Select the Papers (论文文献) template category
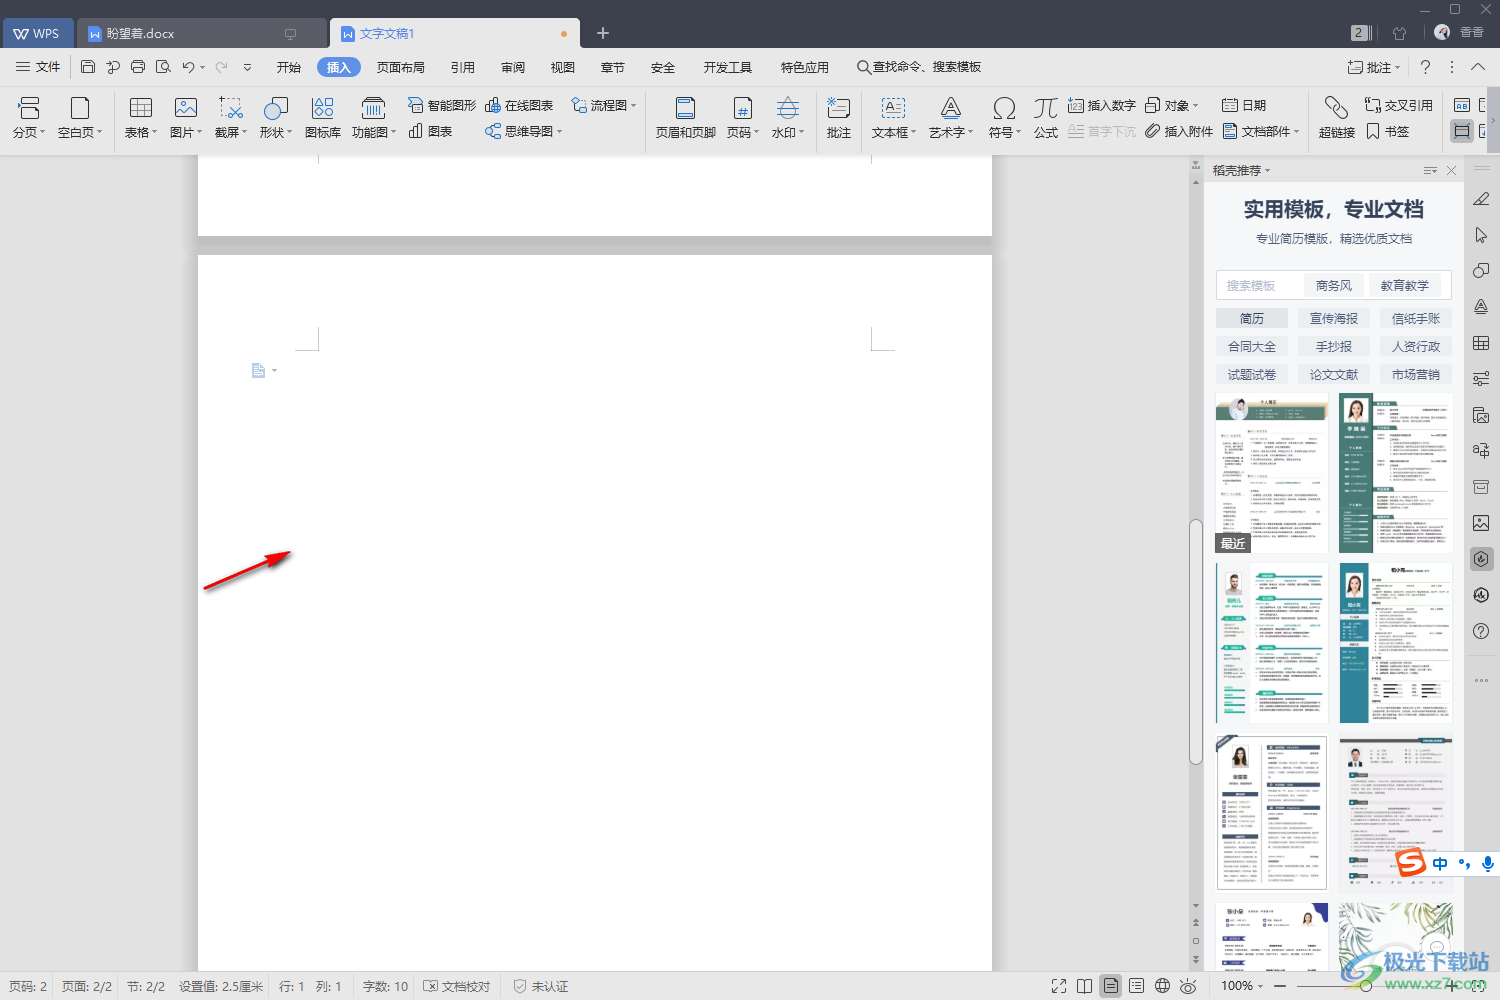 1334,374
